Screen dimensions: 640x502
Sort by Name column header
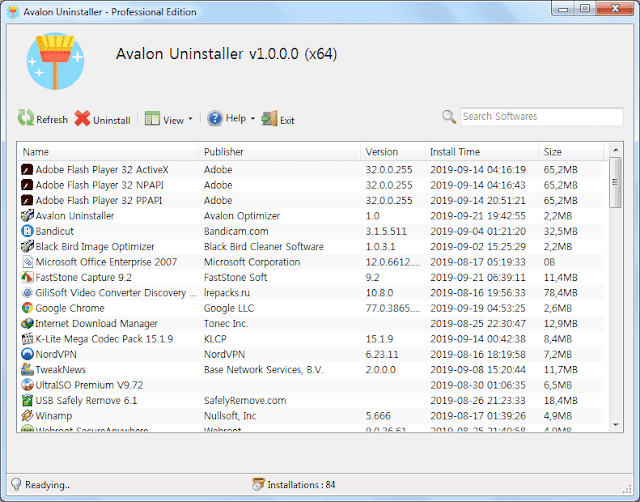[108, 152]
